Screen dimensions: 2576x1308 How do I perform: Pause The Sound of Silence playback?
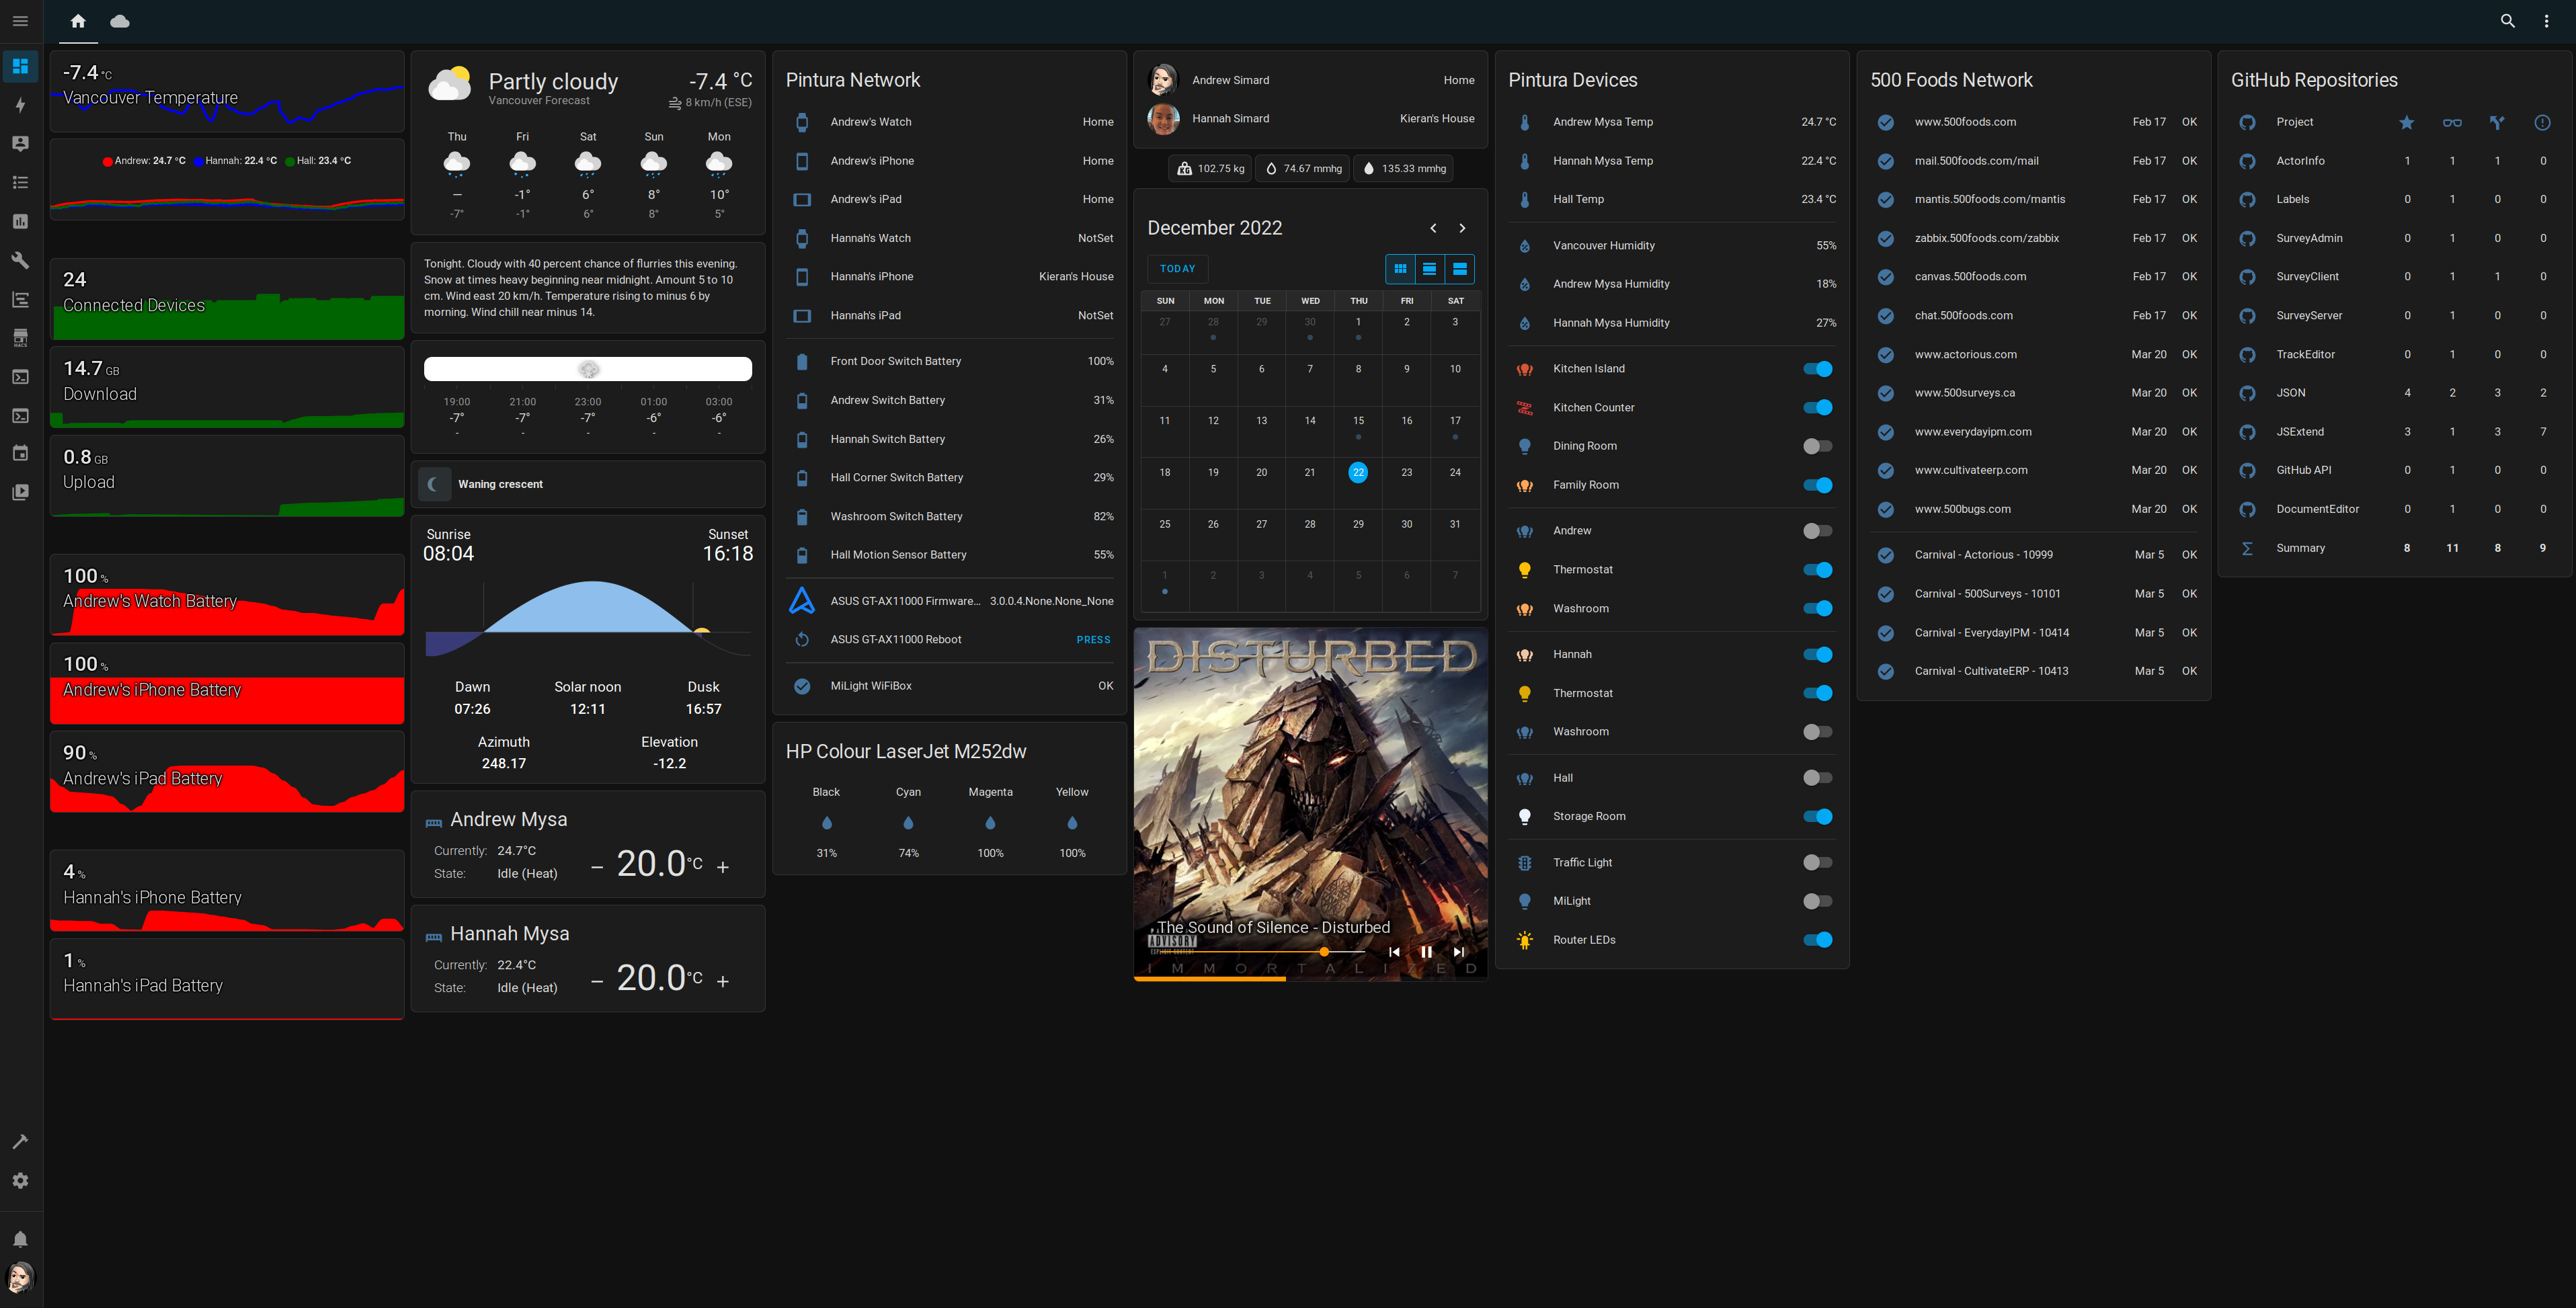click(1426, 952)
